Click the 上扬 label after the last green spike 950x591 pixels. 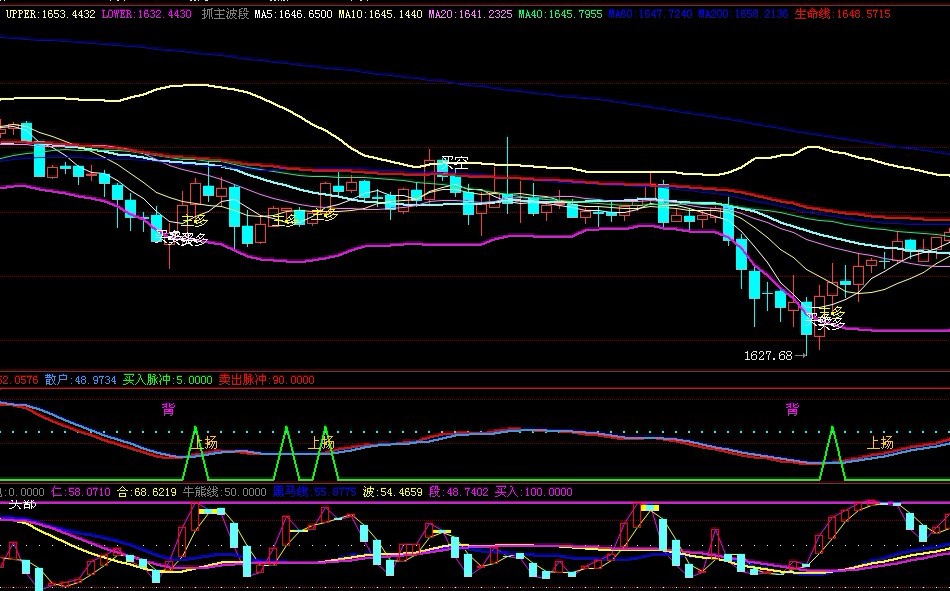click(x=880, y=442)
